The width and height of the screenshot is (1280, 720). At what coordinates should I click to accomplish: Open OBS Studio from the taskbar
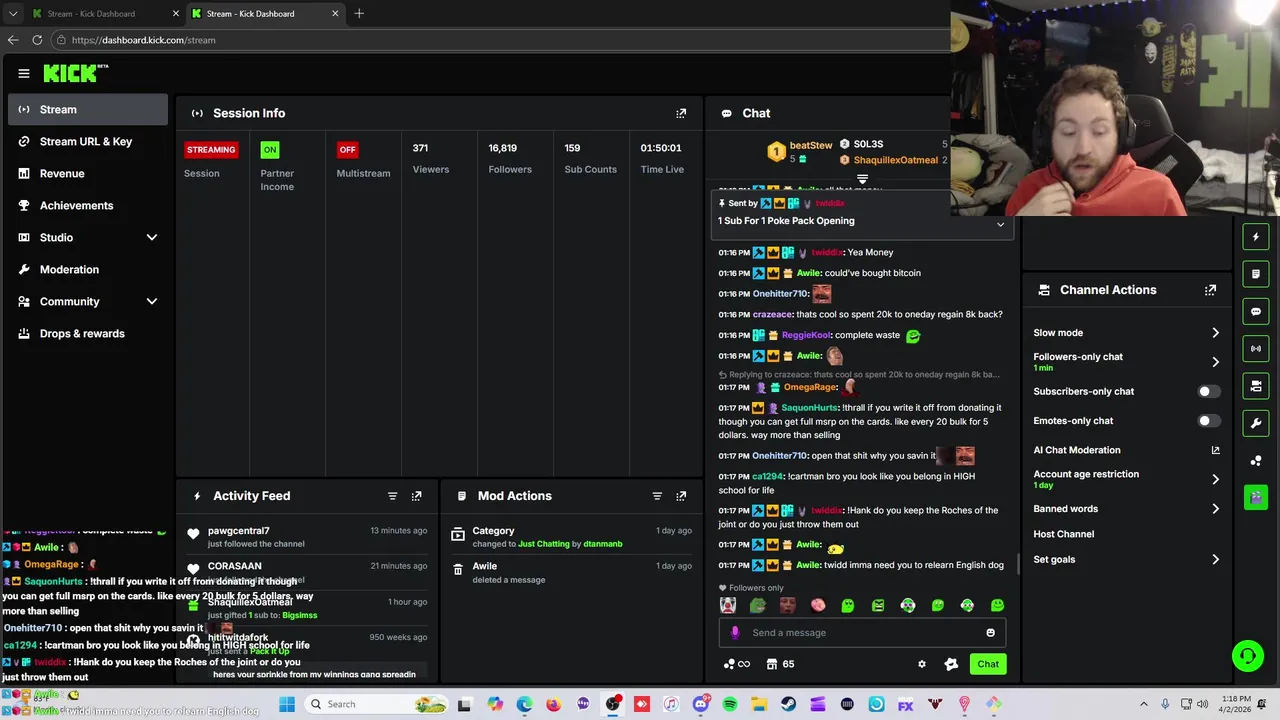[x=613, y=705]
